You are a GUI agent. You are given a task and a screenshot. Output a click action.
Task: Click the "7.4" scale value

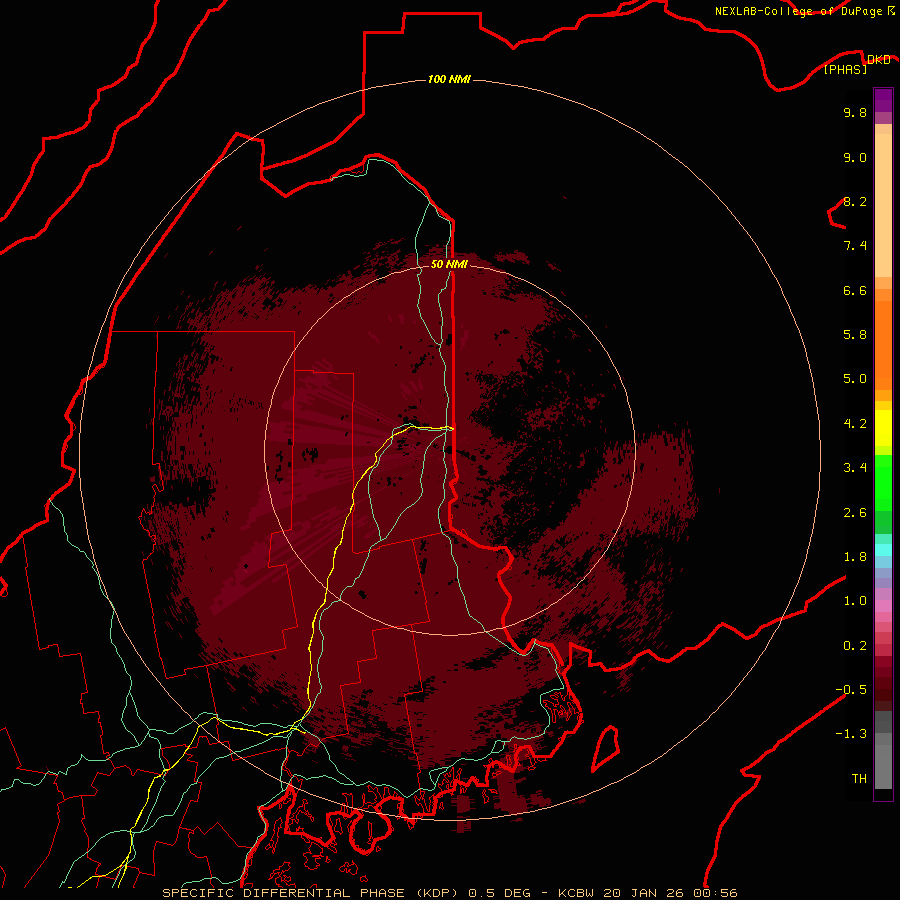[x=855, y=246]
